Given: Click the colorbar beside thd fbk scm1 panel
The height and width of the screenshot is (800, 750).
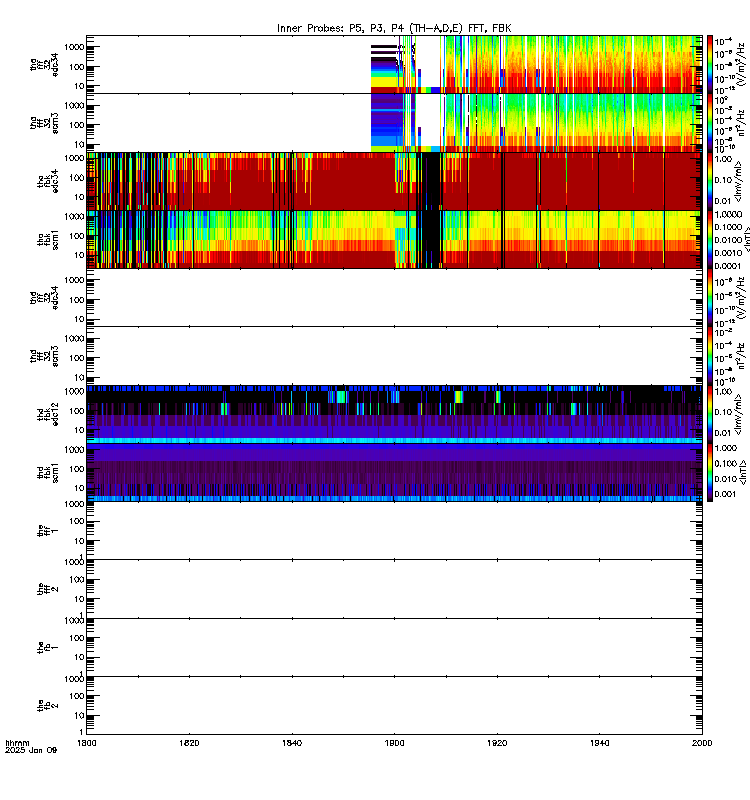Looking at the screenshot, I should tap(710, 472).
